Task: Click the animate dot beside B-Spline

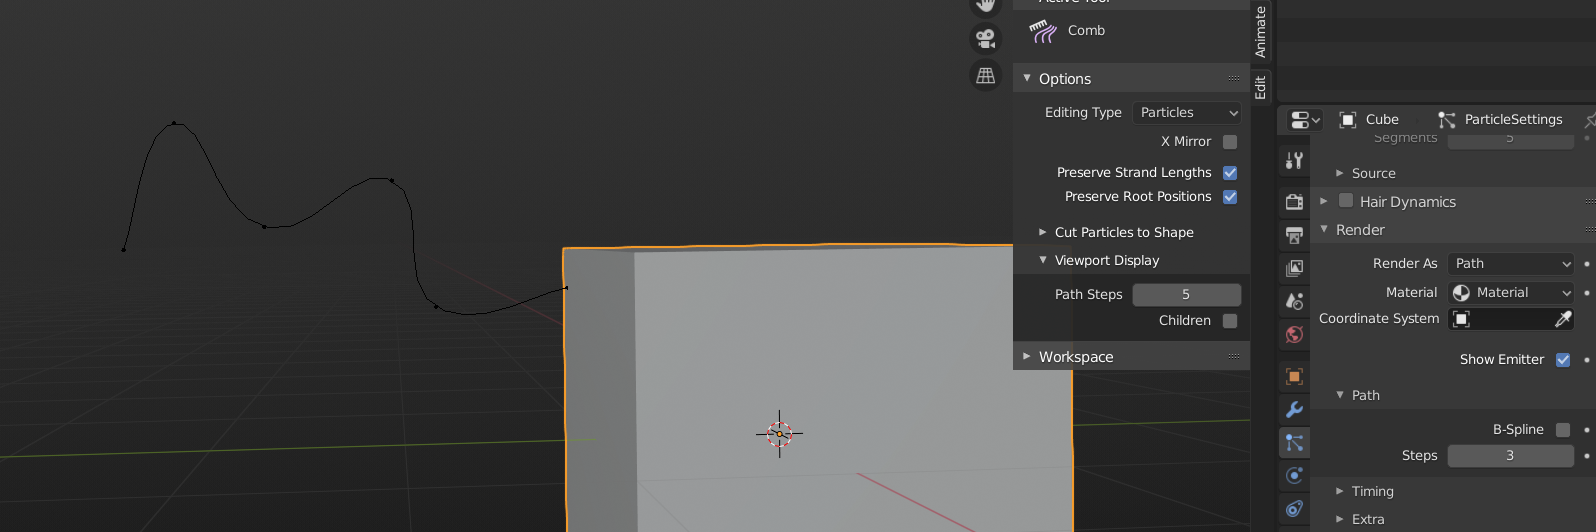Action: point(1587,430)
